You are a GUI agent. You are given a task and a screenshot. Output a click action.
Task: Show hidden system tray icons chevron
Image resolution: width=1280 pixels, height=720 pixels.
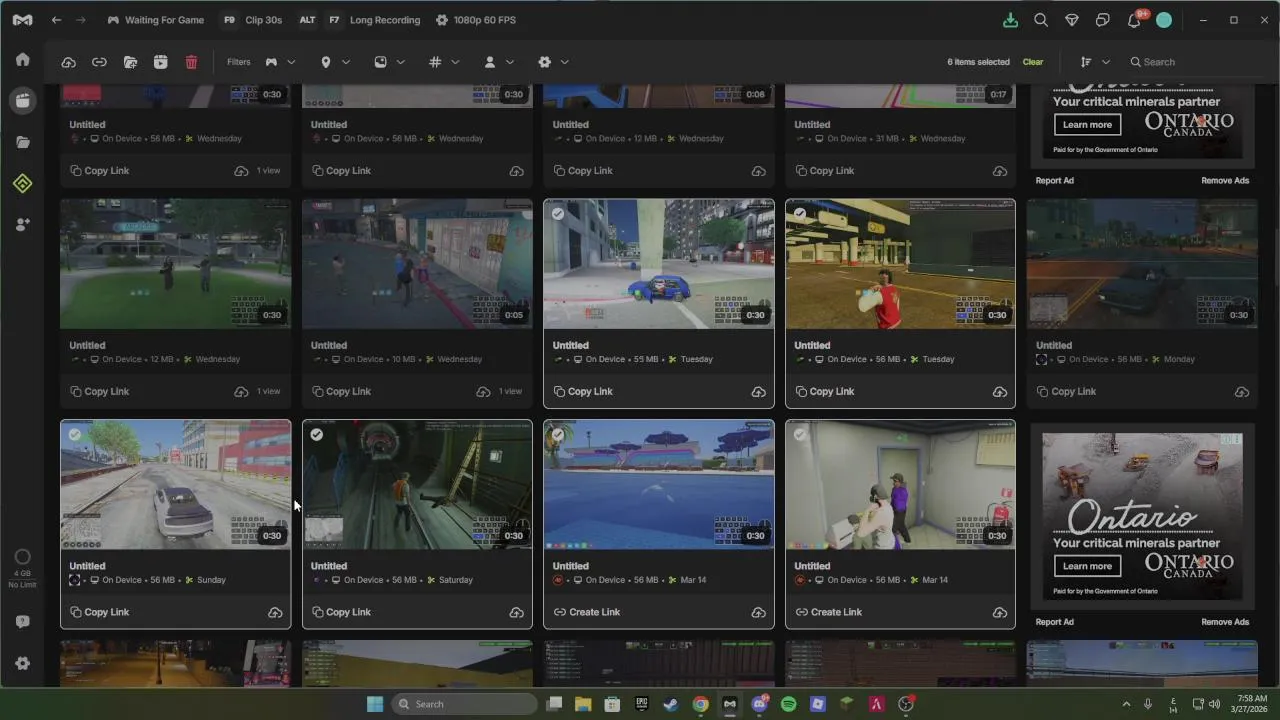tap(1126, 704)
